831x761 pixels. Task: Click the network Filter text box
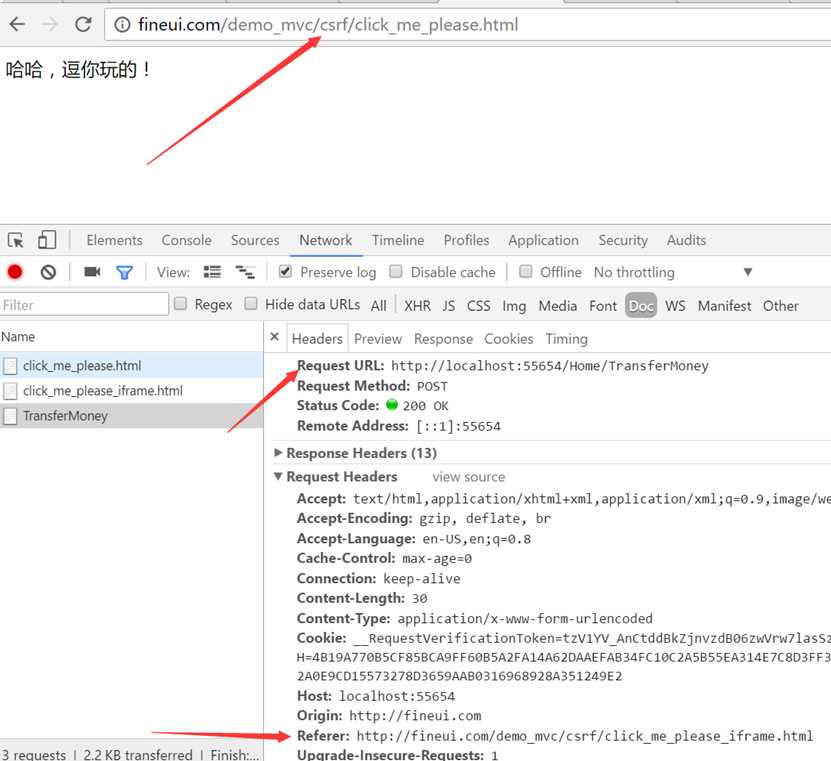[x=84, y=305]
